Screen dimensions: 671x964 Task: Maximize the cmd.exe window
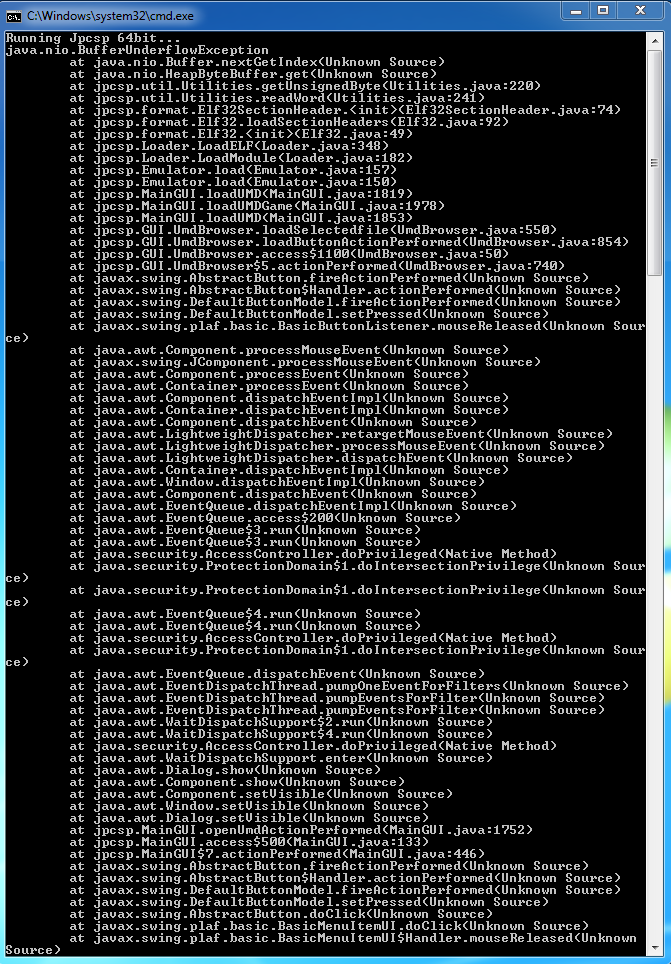603,10
